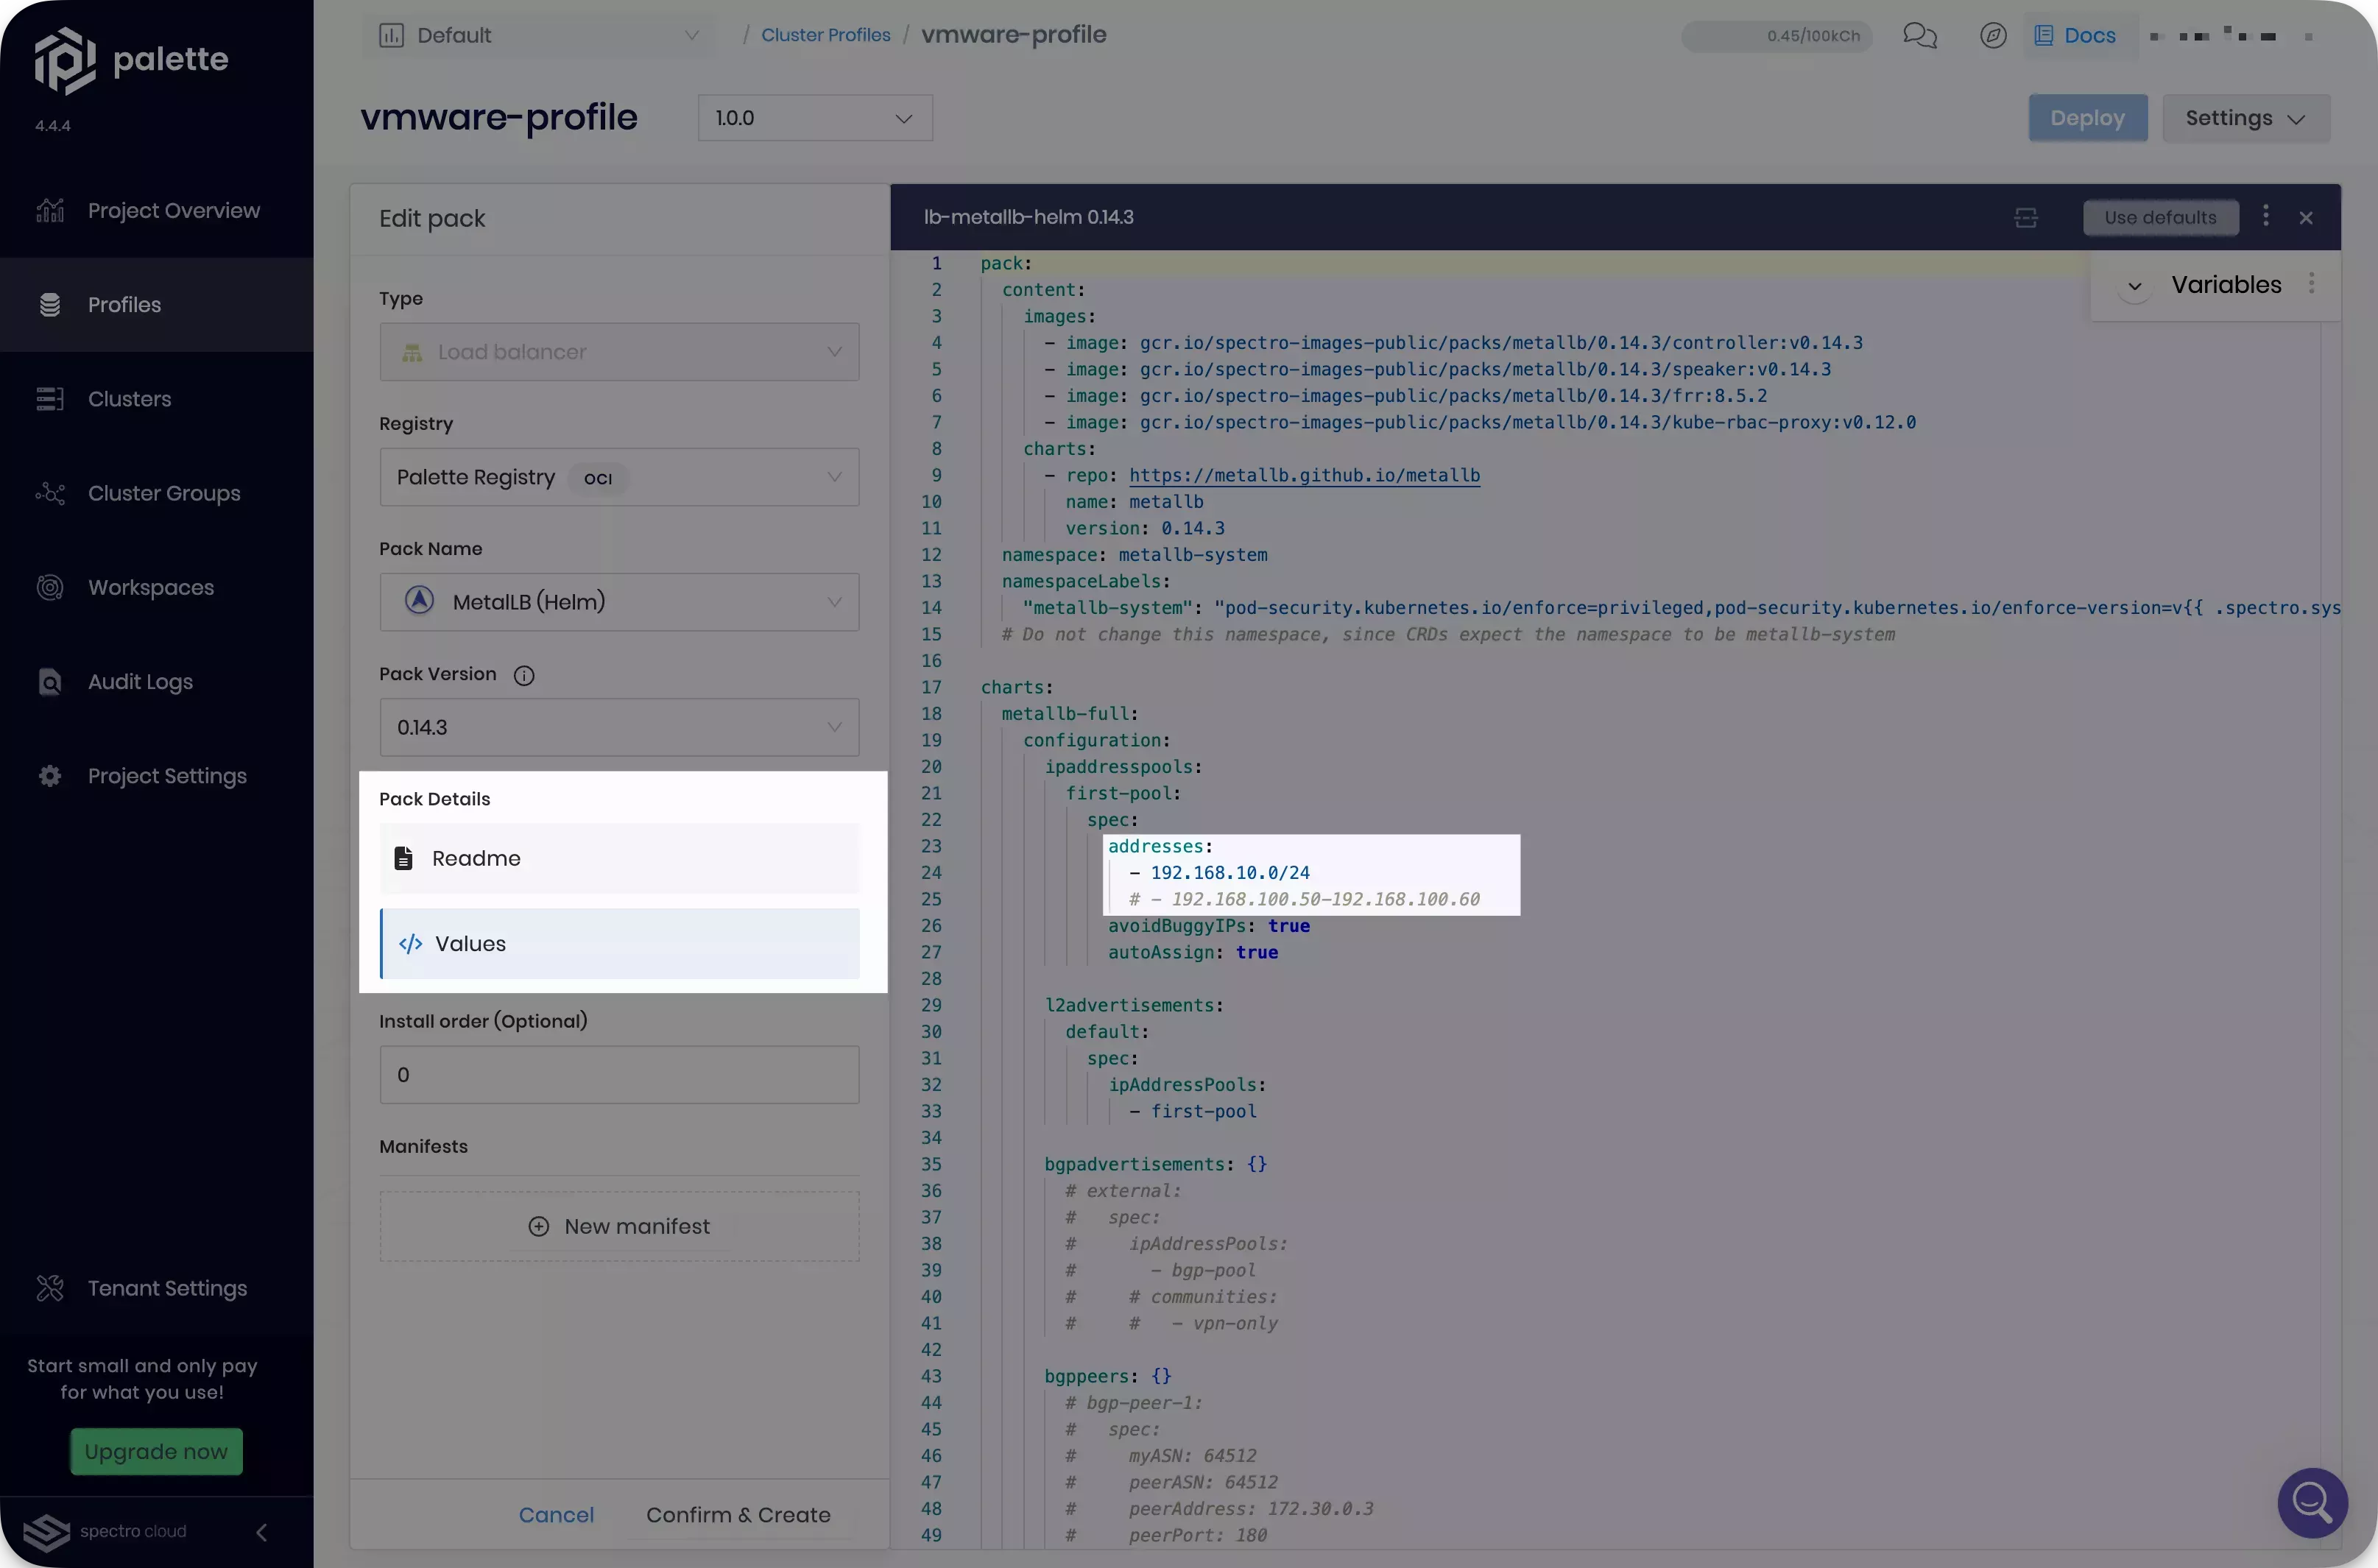Open Audit Logs
Image resolution: width=2378 pixels, height=1568 pixels.
[x=156, y=682]
